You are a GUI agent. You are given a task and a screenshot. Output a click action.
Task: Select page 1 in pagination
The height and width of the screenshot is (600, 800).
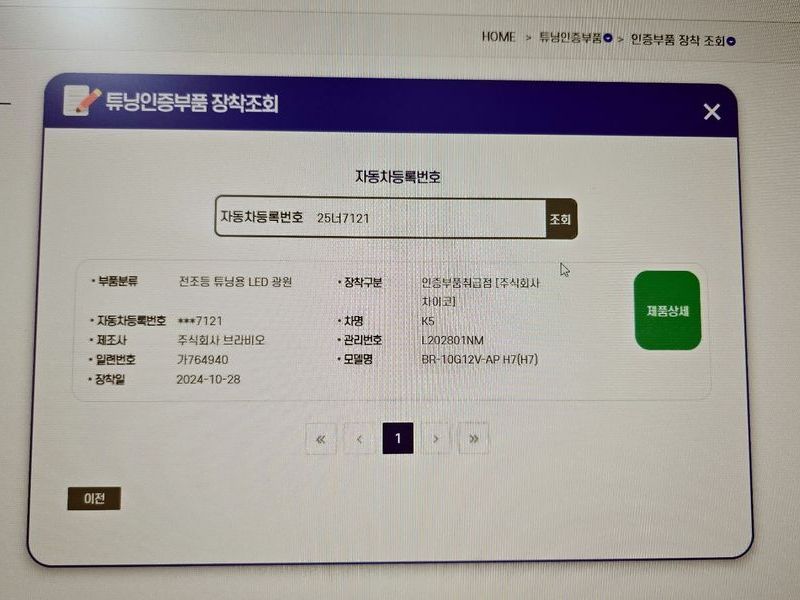point(397,438)
